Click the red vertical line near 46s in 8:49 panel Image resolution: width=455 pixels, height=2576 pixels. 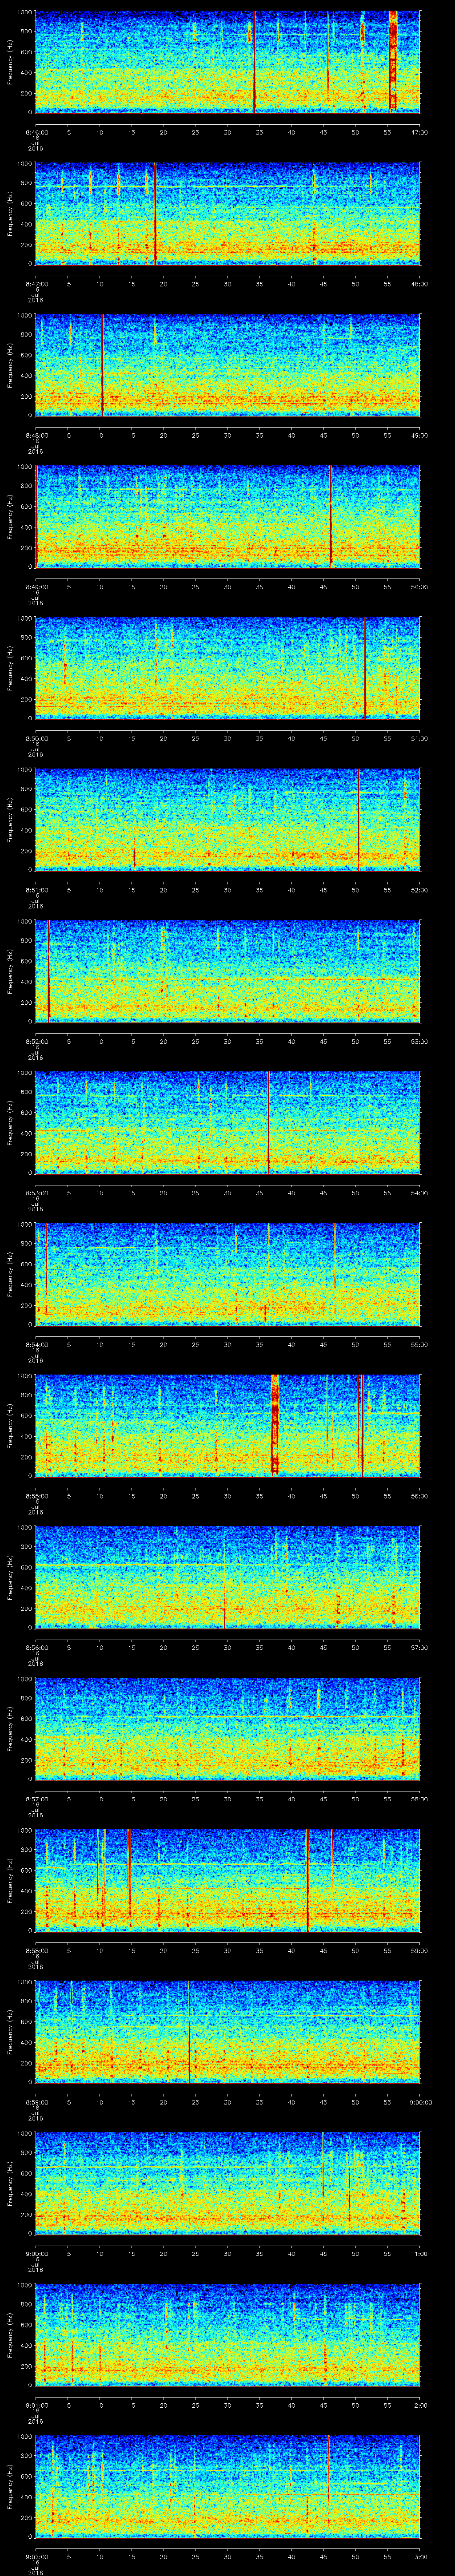pyautogui.click(x=330, y=516)
